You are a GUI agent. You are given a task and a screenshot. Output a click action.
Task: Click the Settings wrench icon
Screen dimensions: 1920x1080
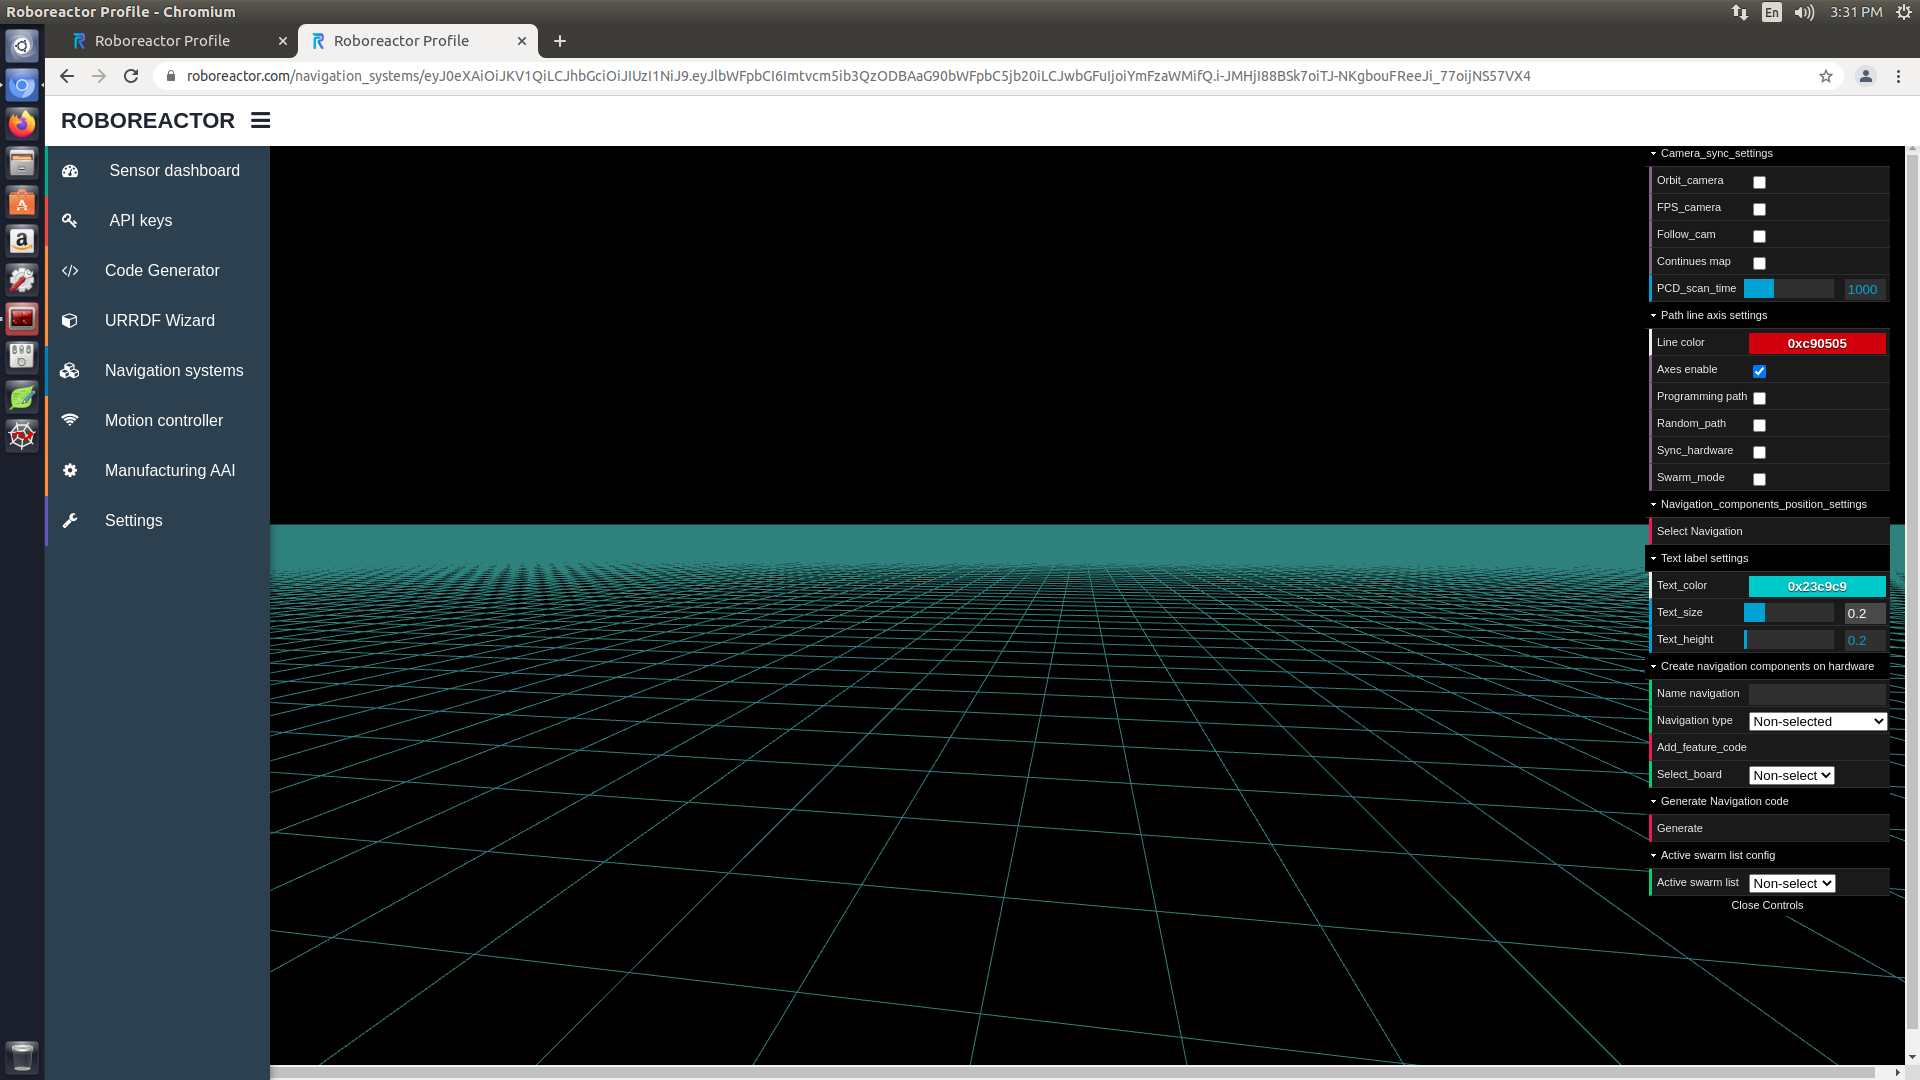[70, 520]
